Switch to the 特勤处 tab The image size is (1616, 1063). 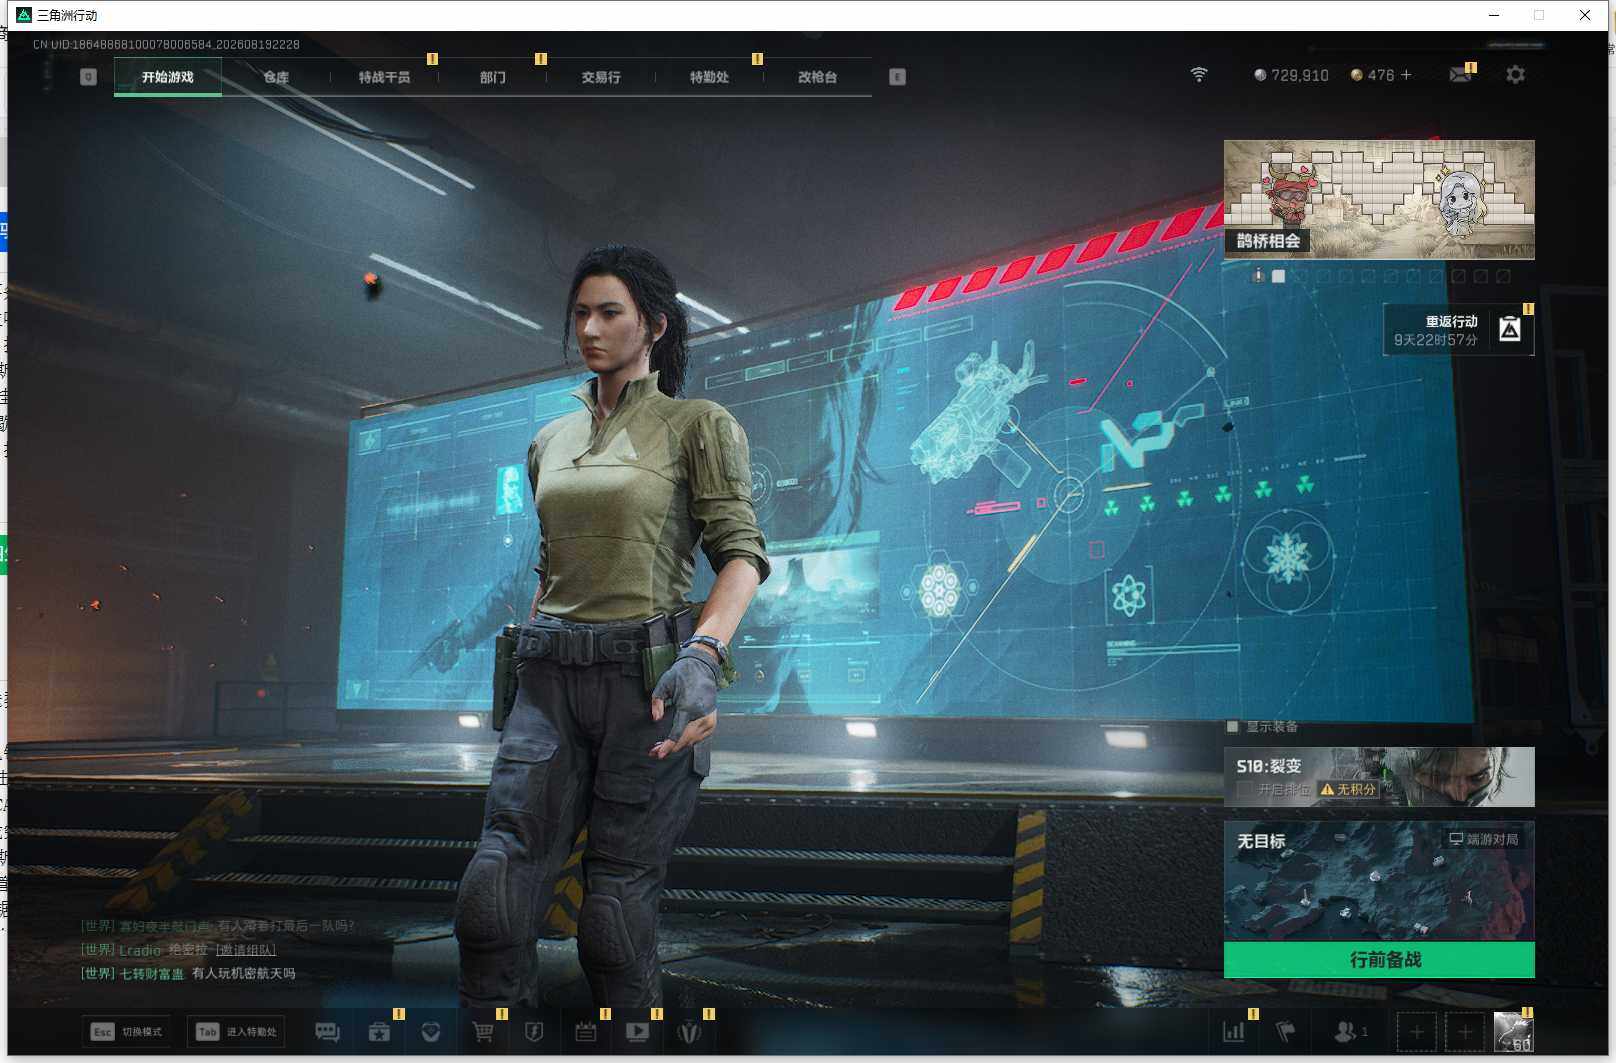pos(709,77)
